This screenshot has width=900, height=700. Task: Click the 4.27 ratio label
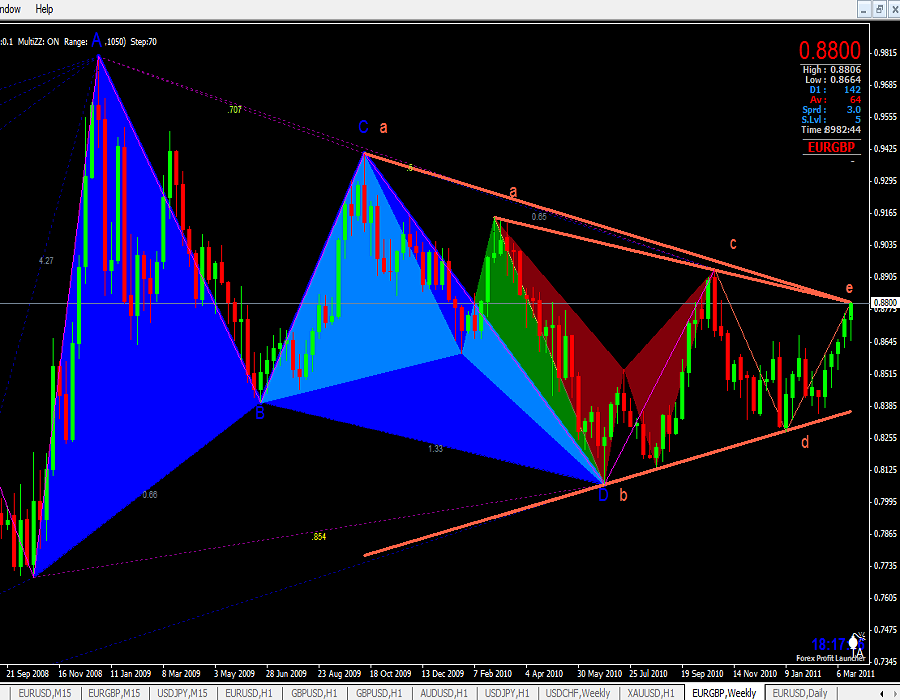pos(46,260)
